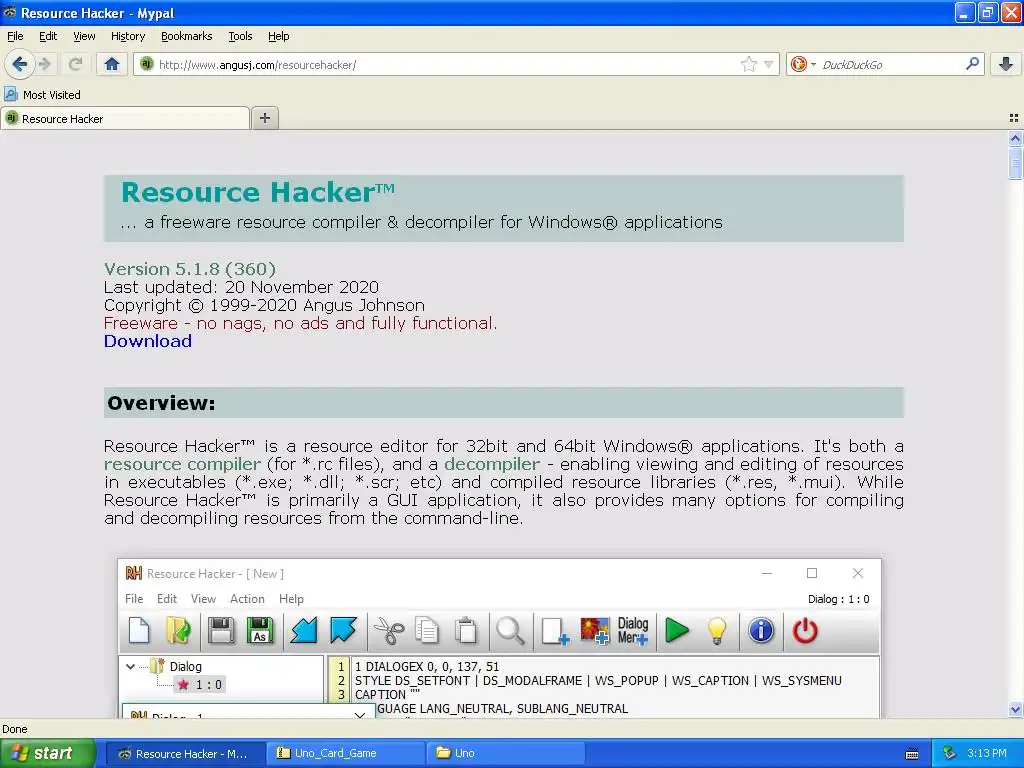The image size is (1024, 768).
Task: Switch to Uno folder taskbar window
Action: click(x=505, y=753)
